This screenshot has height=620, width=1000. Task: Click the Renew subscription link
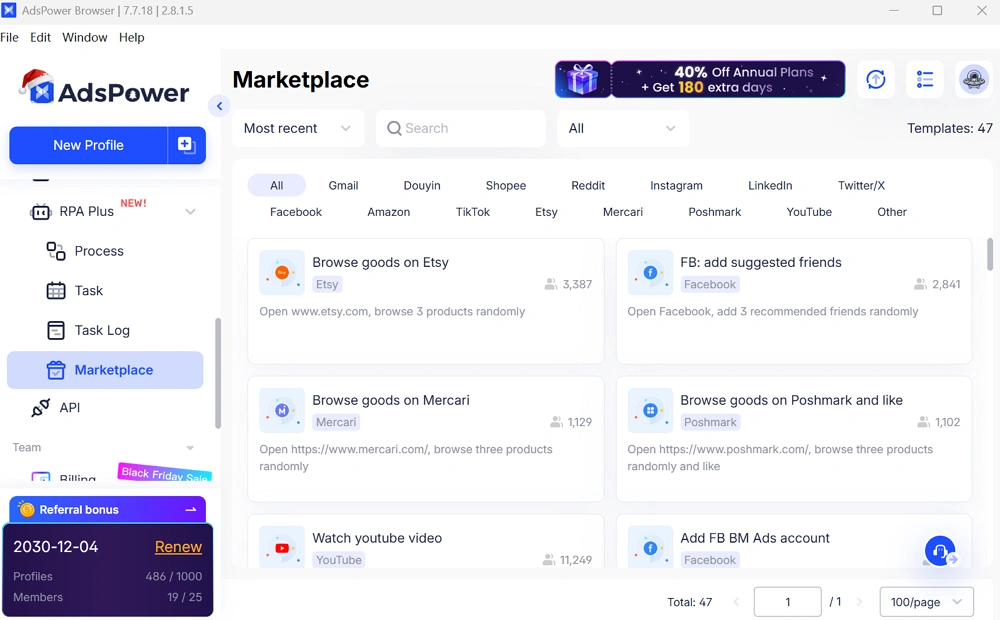178,546
